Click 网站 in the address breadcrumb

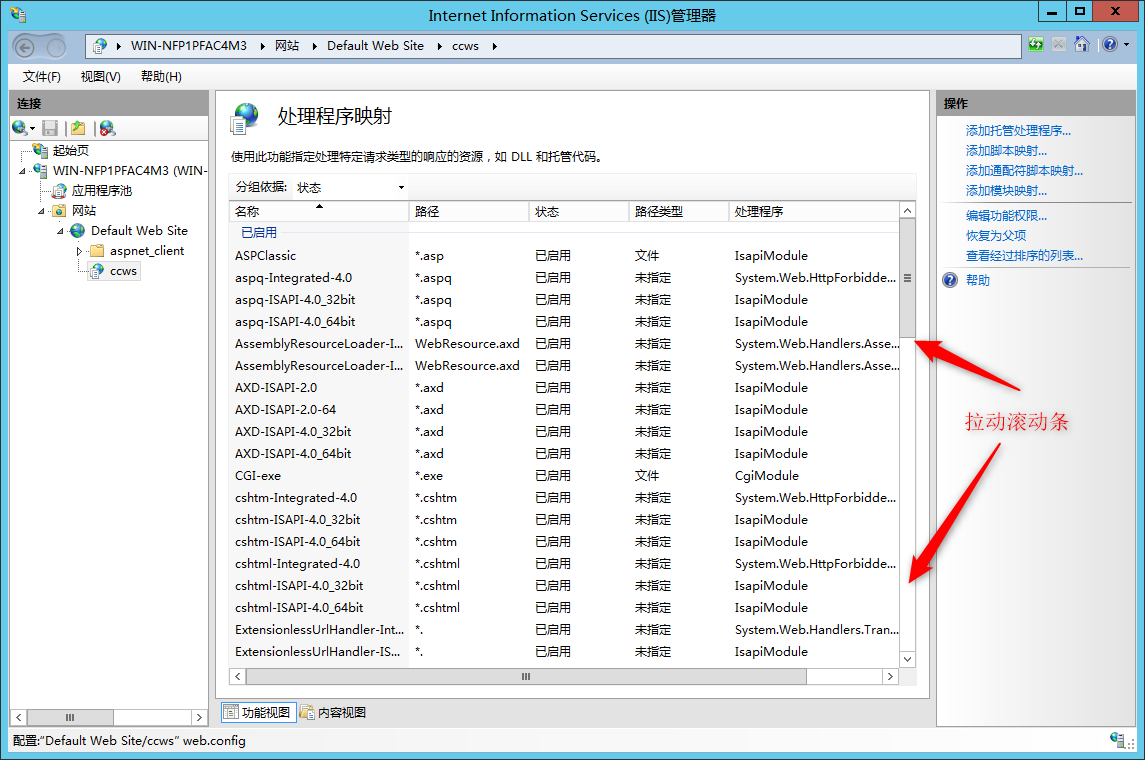[287, 46]
